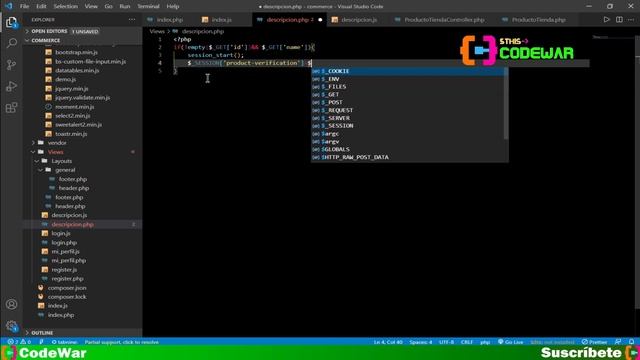Collapse the general folder

pyautogui.click(x=65, y=170)
